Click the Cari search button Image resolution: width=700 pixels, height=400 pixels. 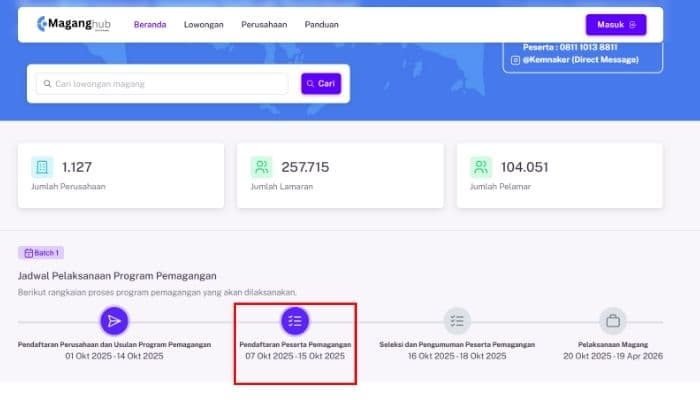point(321,83)
